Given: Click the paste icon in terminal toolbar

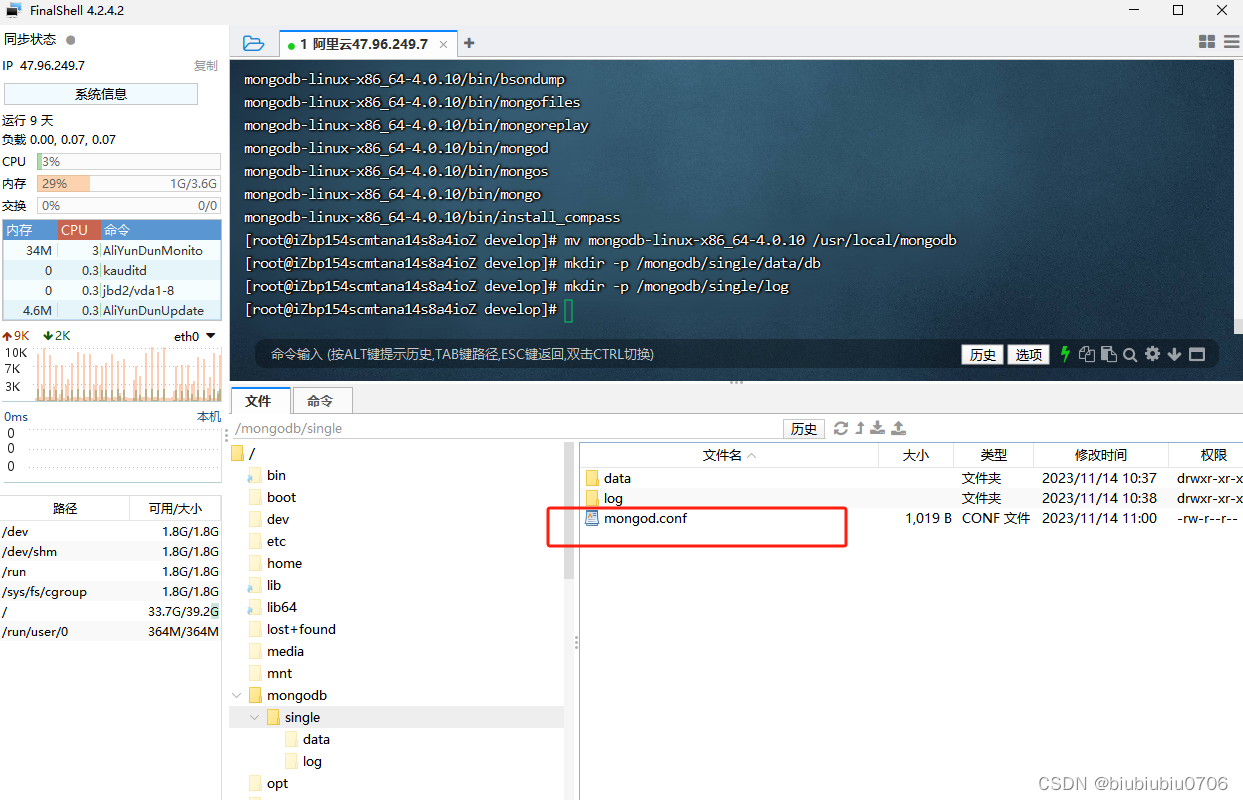Looking at the screenshot, I should click(1109, 353).
